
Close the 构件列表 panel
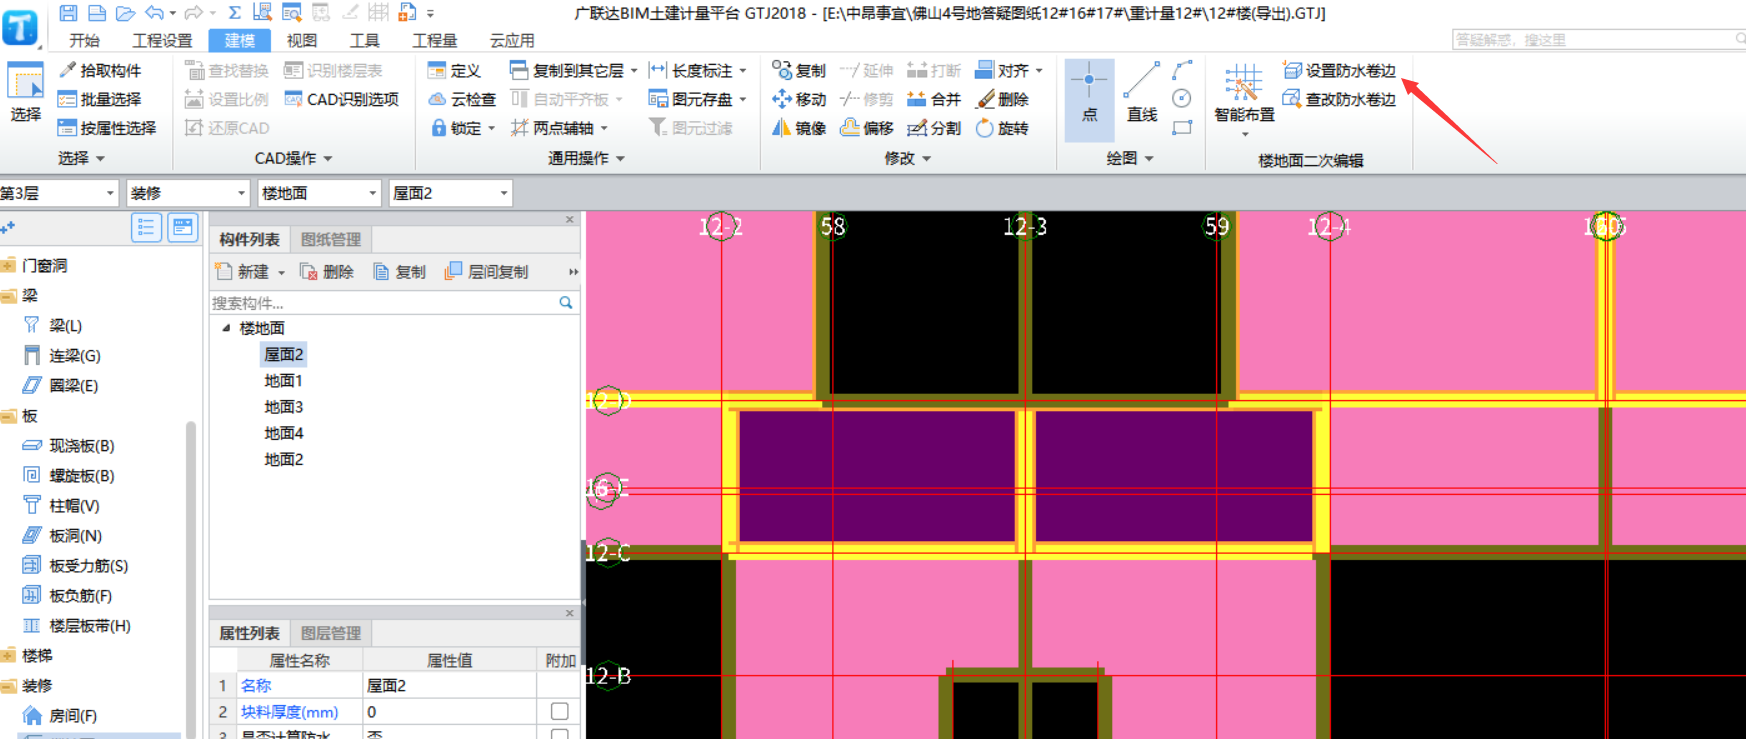(570, 219)
